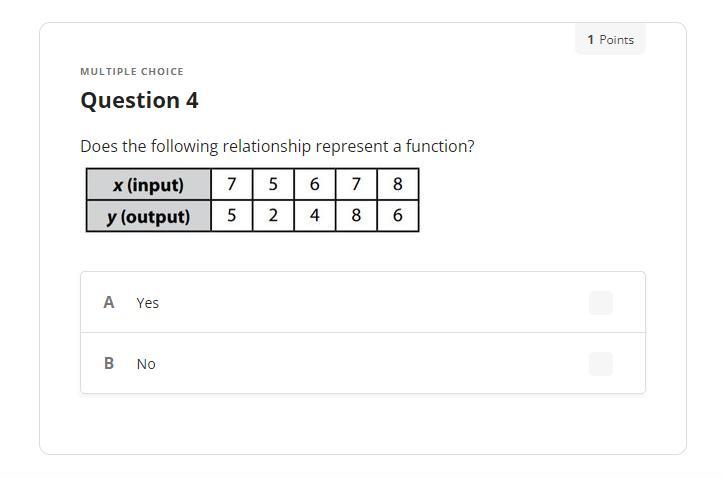Check the box for answer A Yes
The height and width of the screenshot is (478, 724).
pos(600,303)
